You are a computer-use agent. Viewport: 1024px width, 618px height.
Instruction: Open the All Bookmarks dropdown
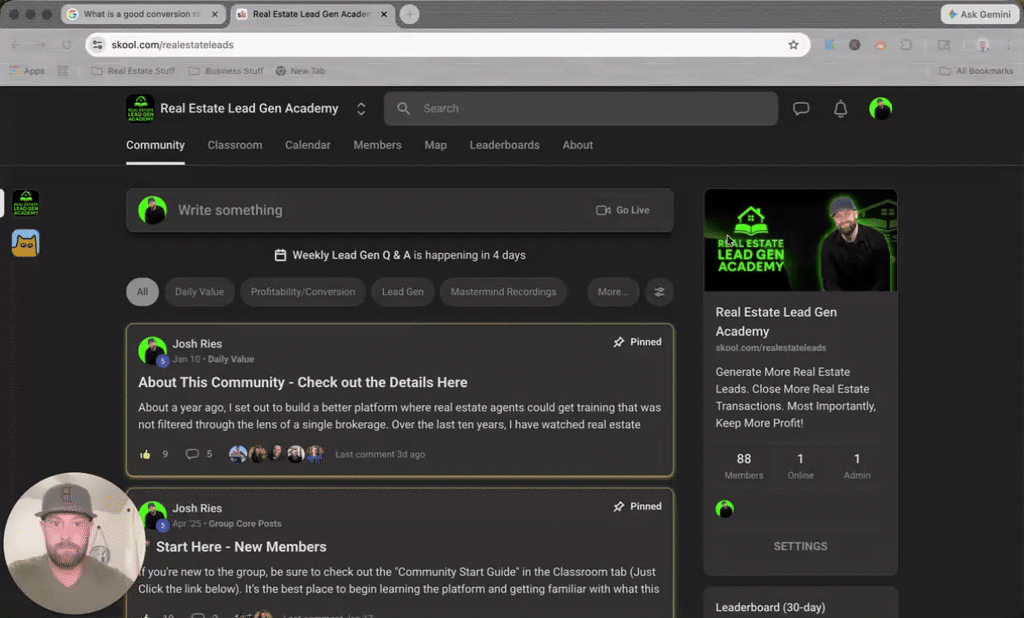pyautogui.click(x=976, y=70)
